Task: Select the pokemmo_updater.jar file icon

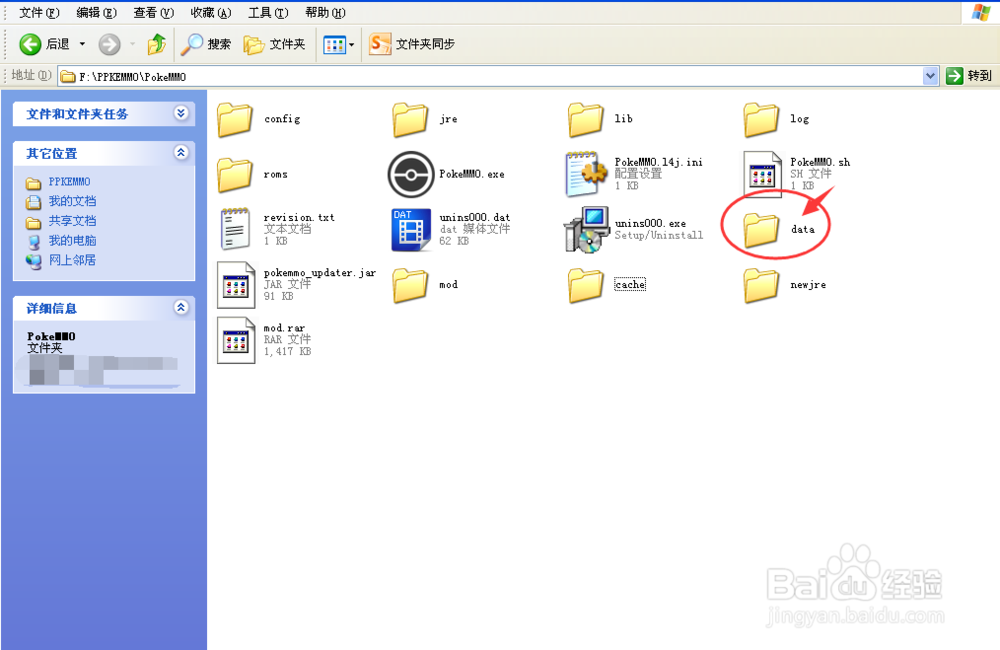Action: pyautogui.click(x=236, y=284)
